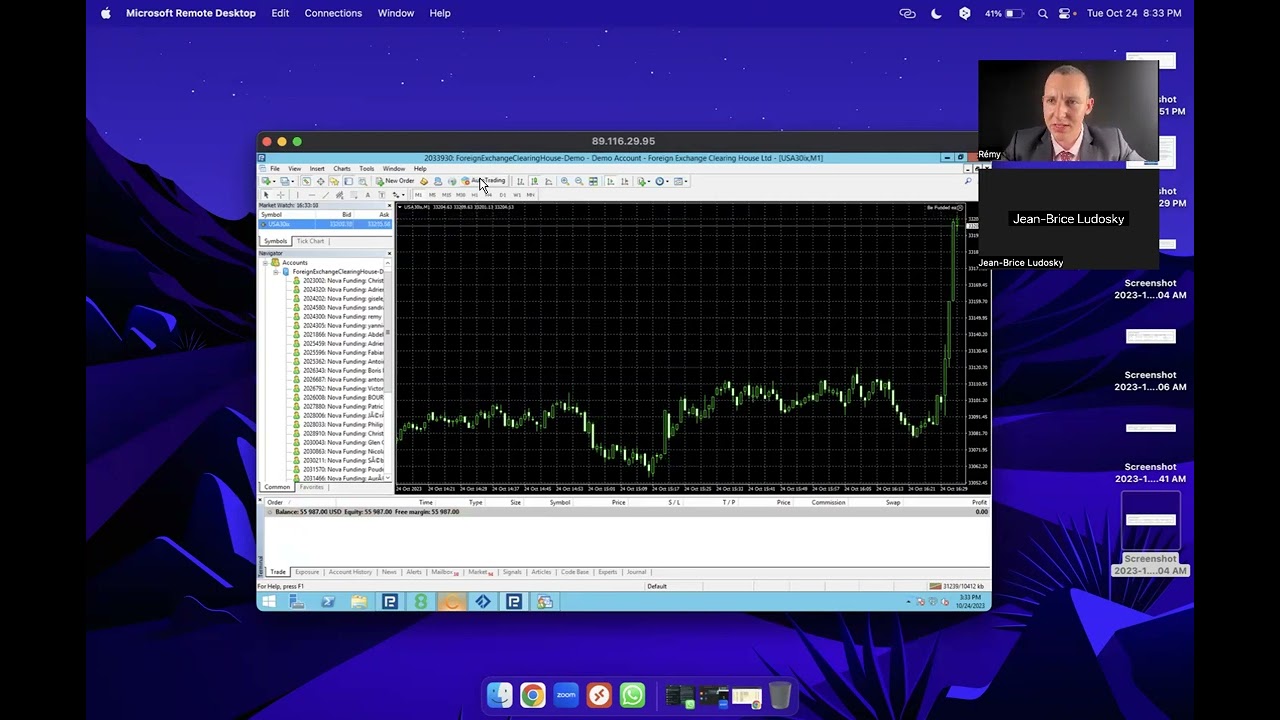
Task: Toggle the Market Watch window icon
Action: tap(306, 181)
